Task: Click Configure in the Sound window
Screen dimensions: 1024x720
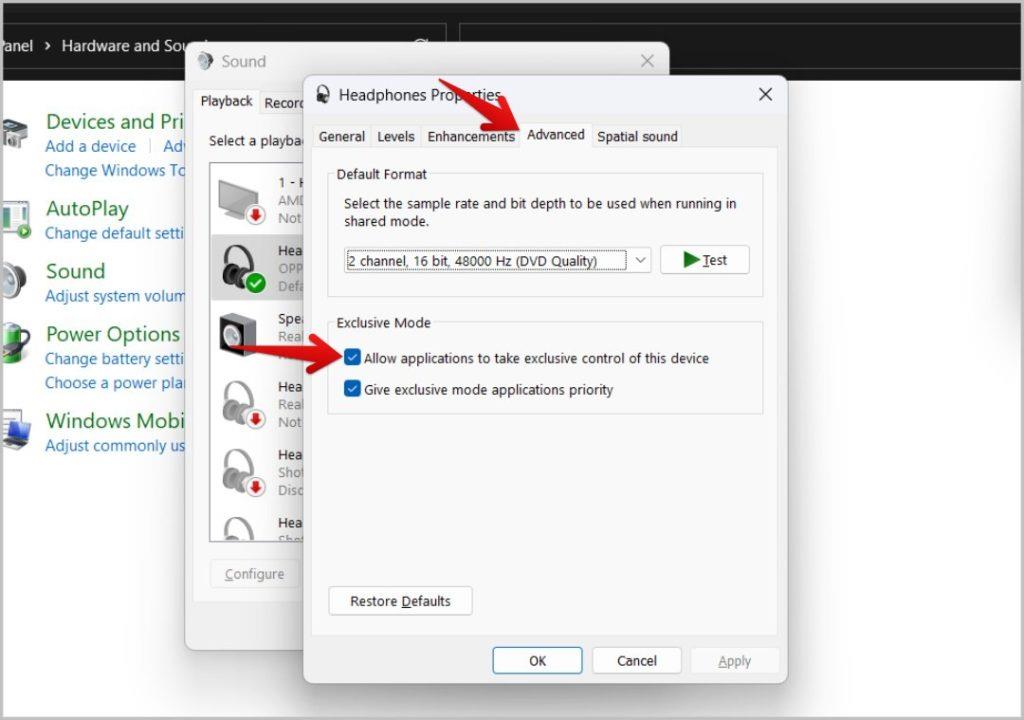Action: (255, 574)
